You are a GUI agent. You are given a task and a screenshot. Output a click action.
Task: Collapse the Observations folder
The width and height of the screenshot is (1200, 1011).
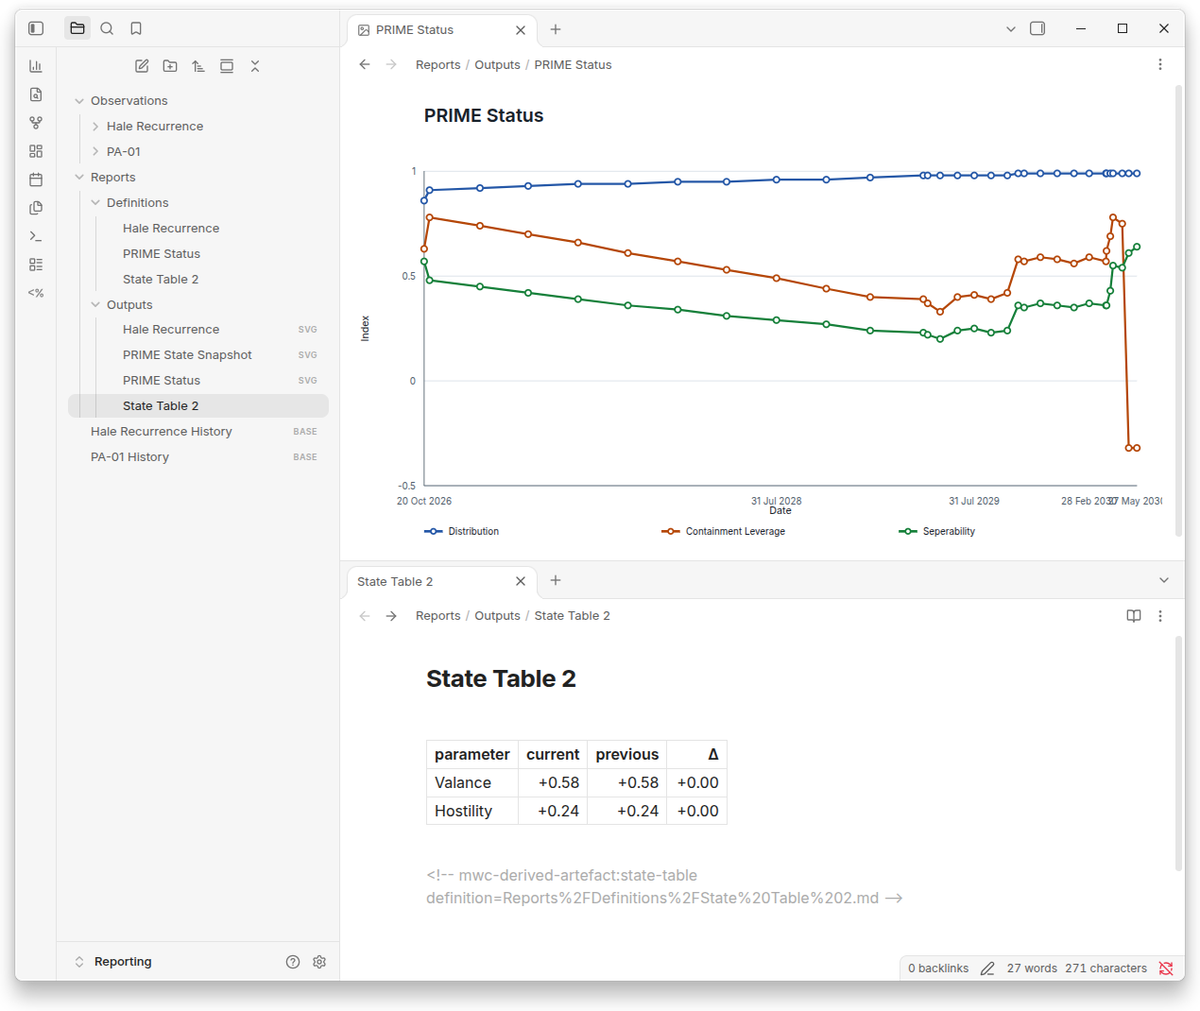click(x=79, y=101)
